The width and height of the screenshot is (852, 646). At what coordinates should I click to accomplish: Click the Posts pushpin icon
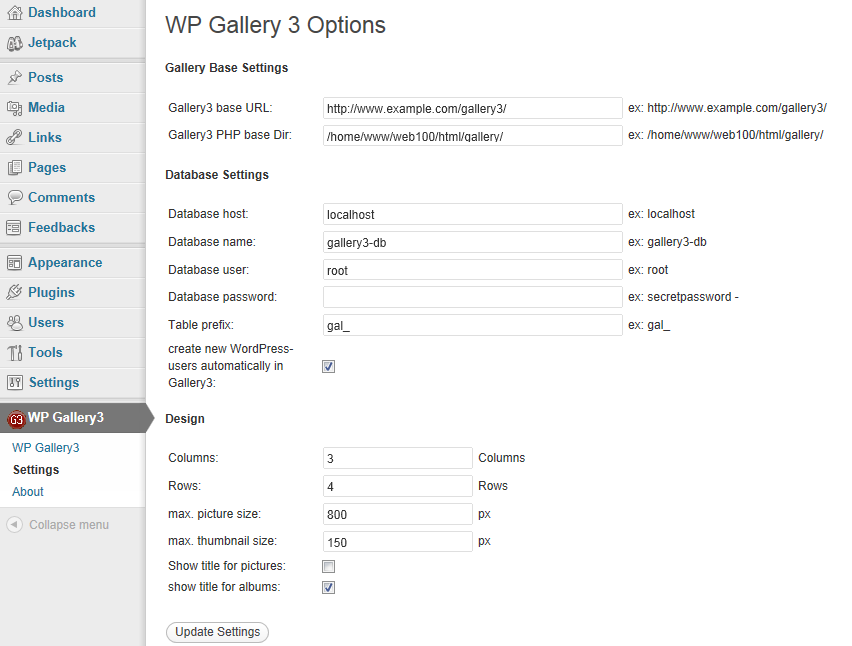coord(15,78)
